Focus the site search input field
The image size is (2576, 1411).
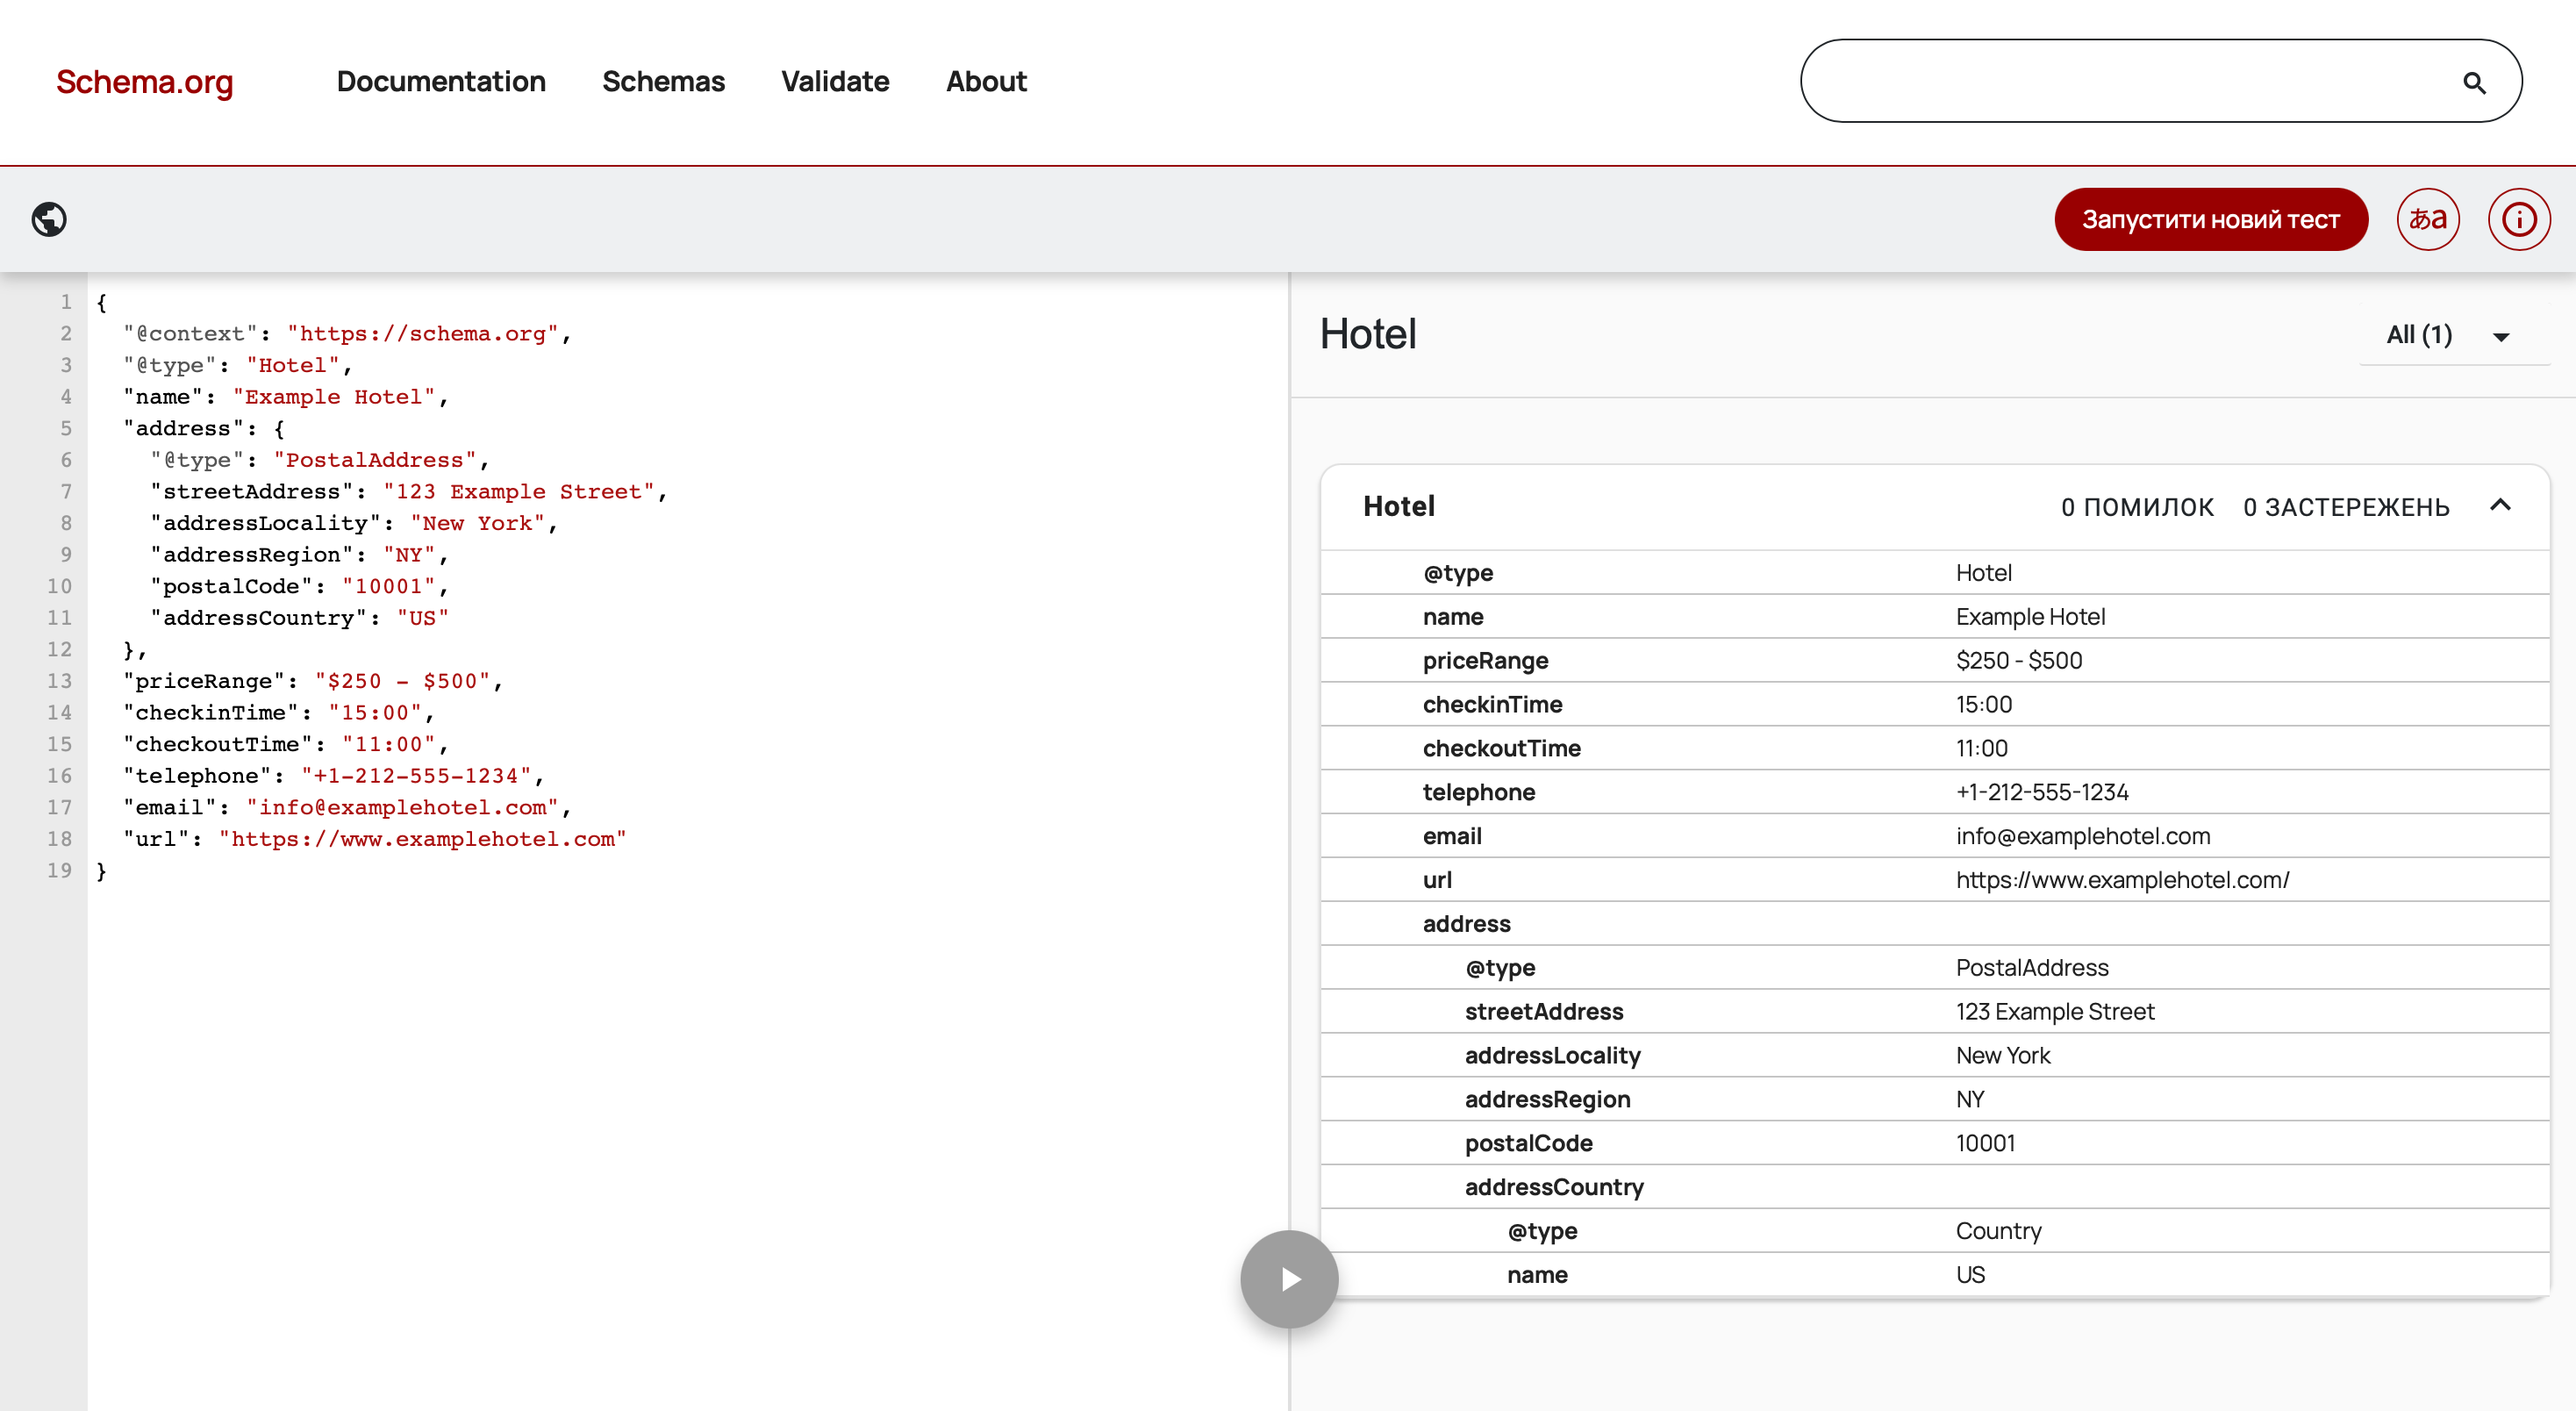(2120, 81)
